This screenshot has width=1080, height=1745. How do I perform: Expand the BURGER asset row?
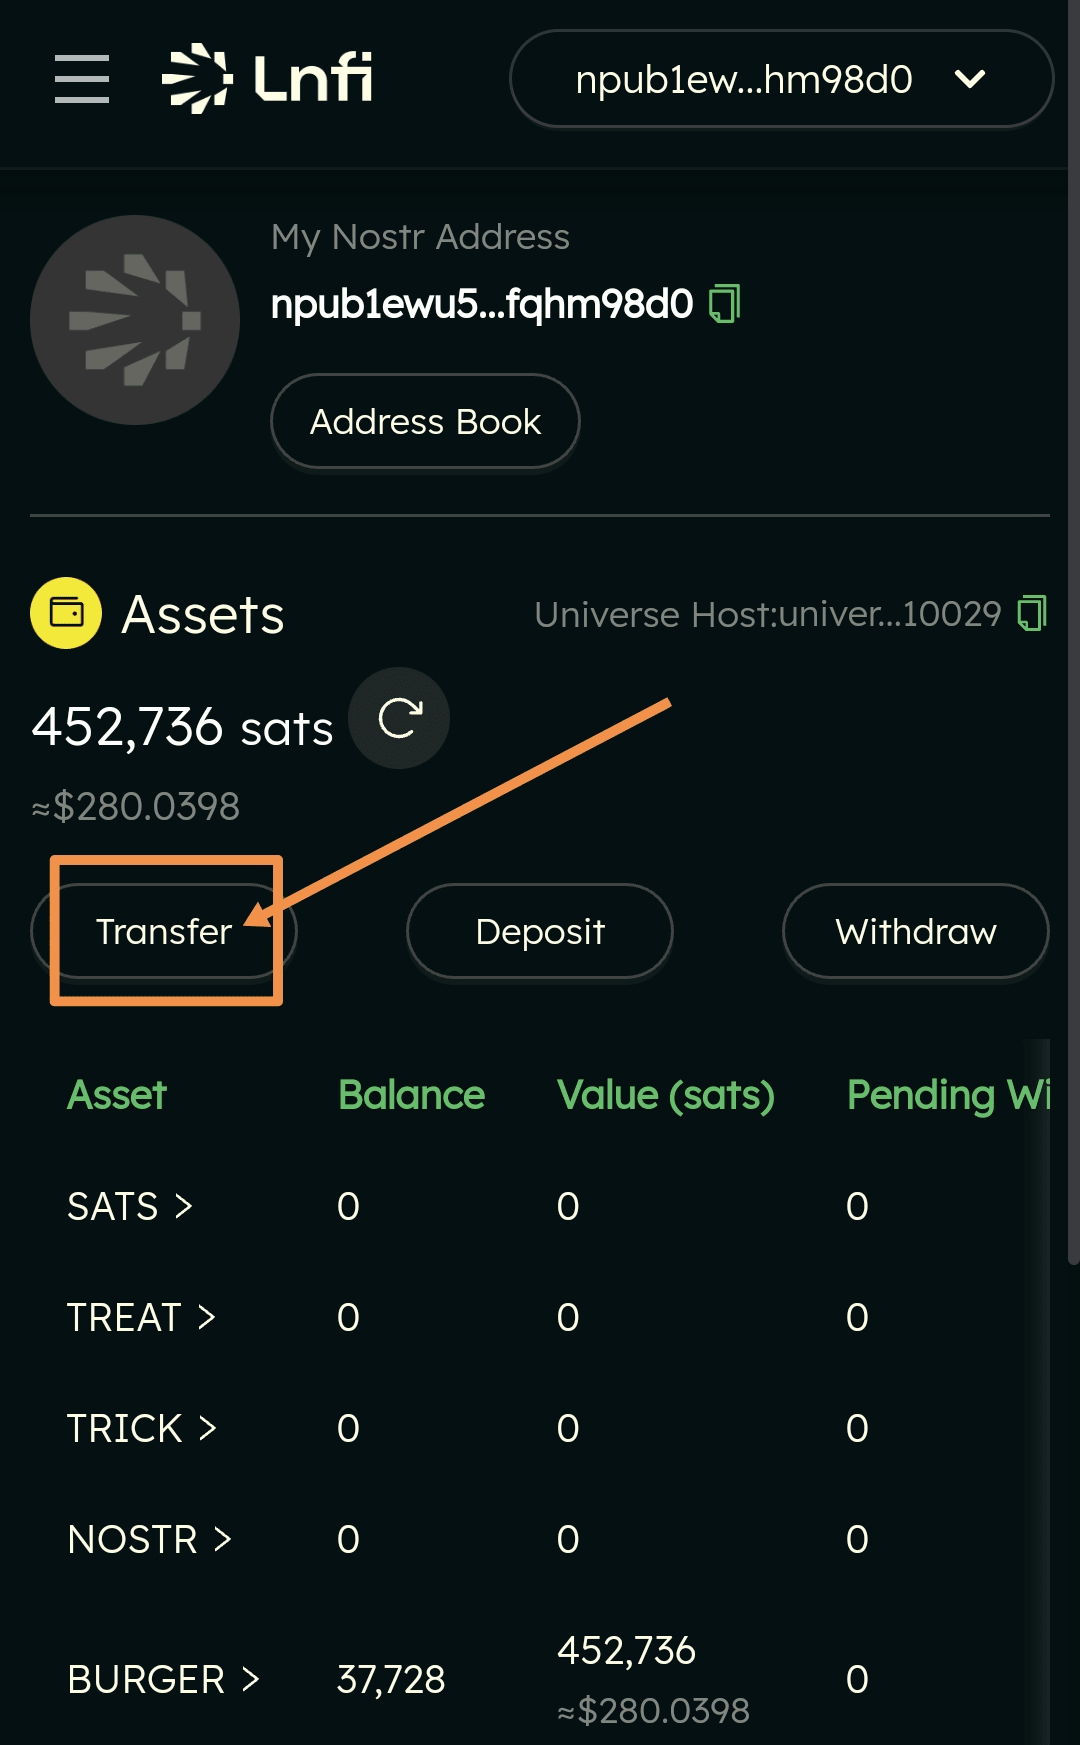click(163, 1679)
